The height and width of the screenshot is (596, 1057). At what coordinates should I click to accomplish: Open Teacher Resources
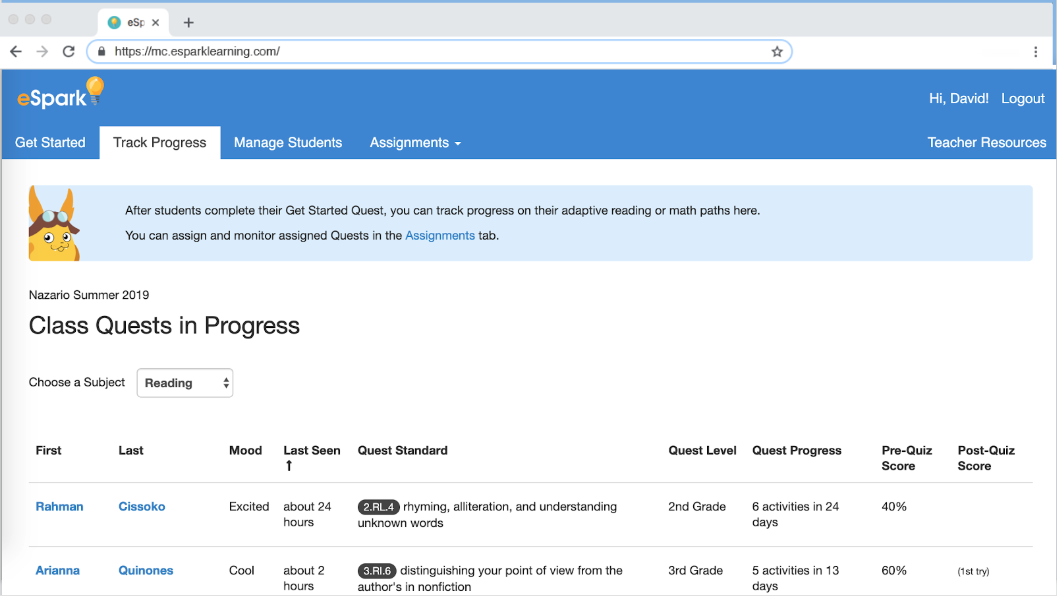[987, 142]
